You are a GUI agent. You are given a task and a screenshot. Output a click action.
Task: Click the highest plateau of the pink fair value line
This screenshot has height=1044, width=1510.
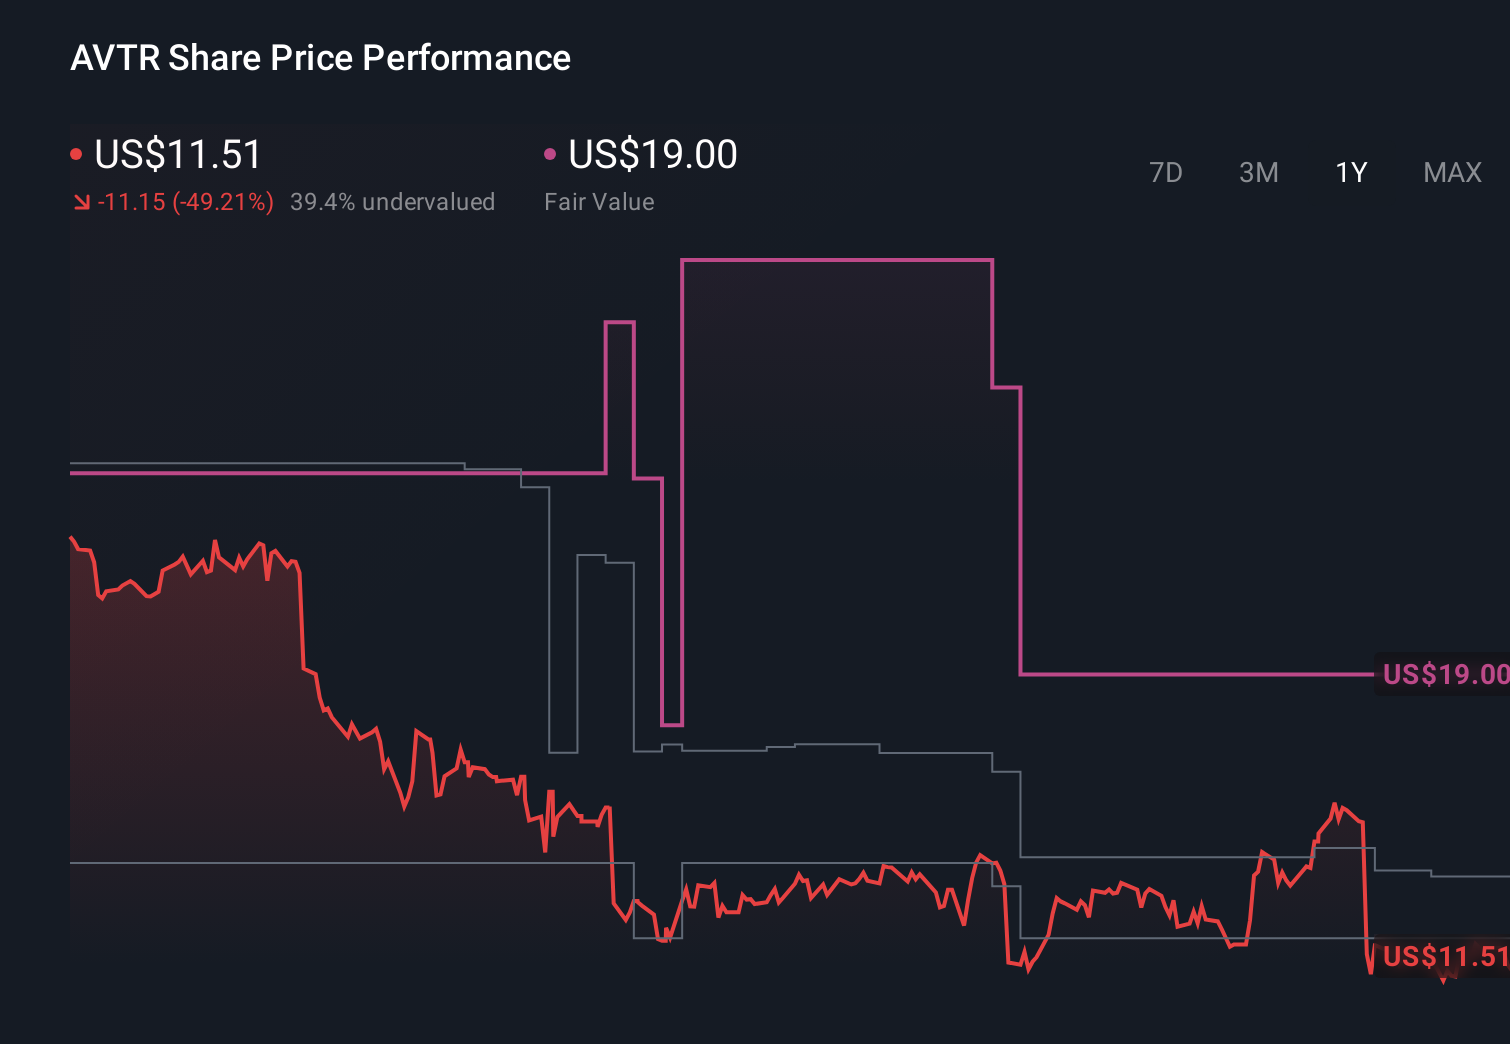[837, 260]
